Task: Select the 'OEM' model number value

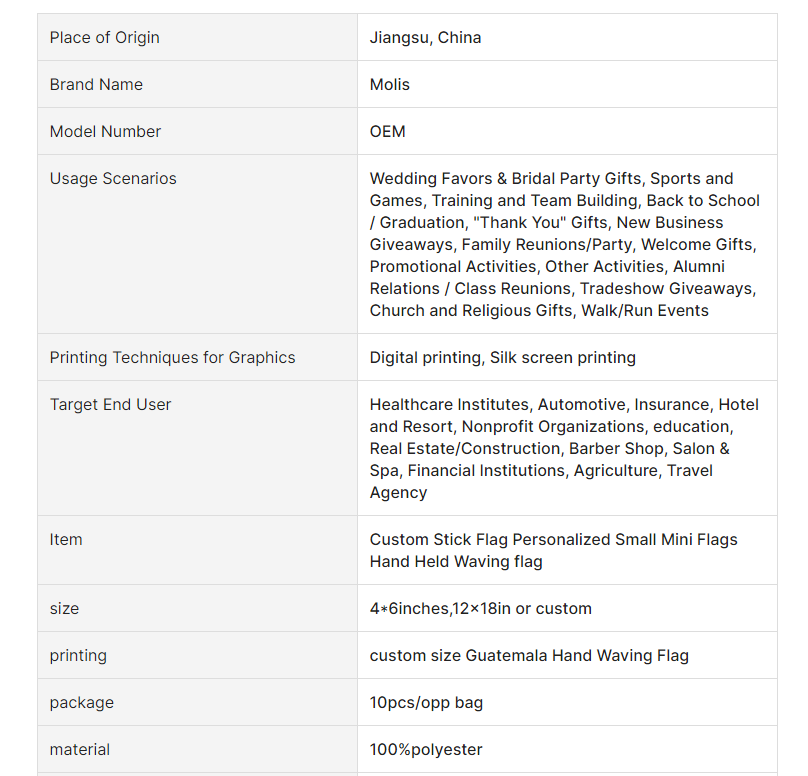Action: click(x=388, y=132)
